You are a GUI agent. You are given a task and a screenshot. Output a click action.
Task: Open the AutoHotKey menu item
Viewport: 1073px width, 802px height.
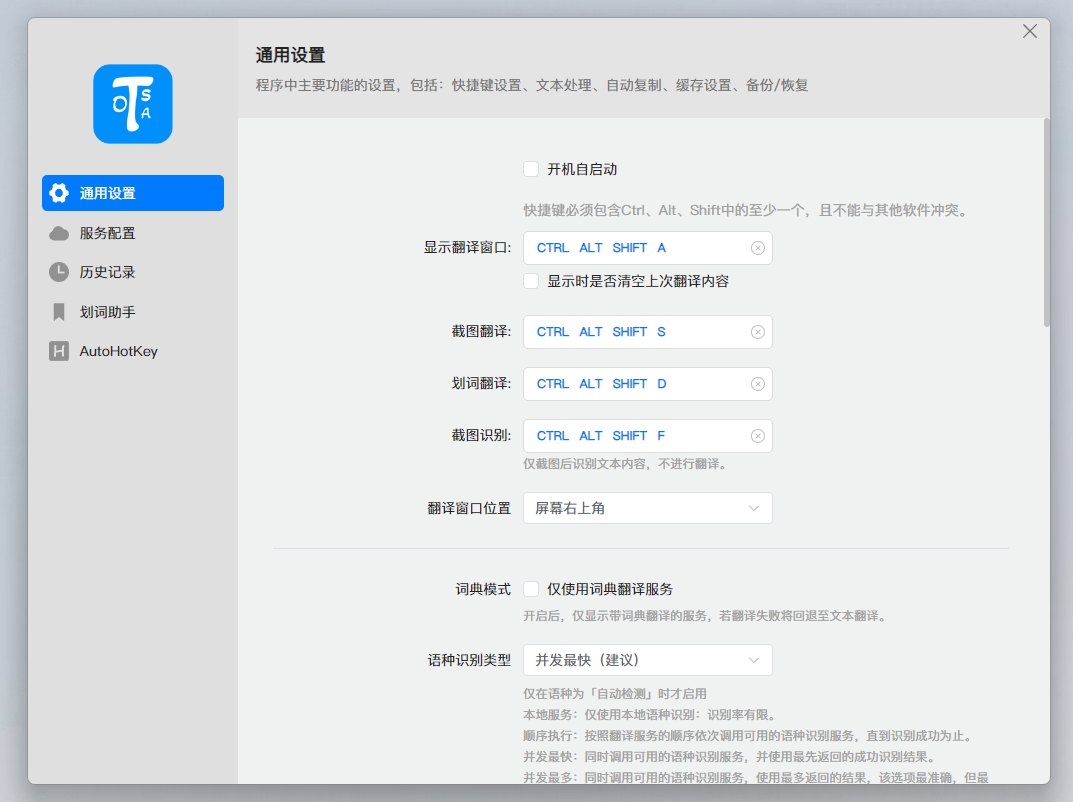(133, 351)
